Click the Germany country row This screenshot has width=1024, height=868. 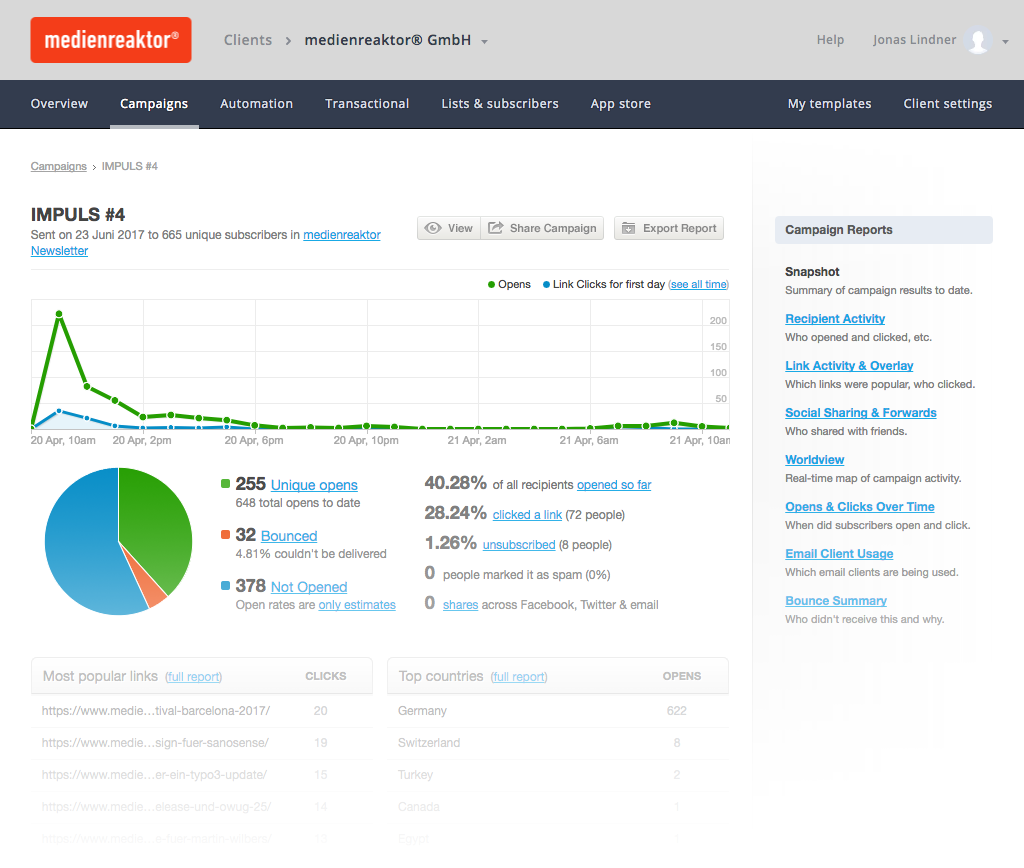tap(558, 711)
